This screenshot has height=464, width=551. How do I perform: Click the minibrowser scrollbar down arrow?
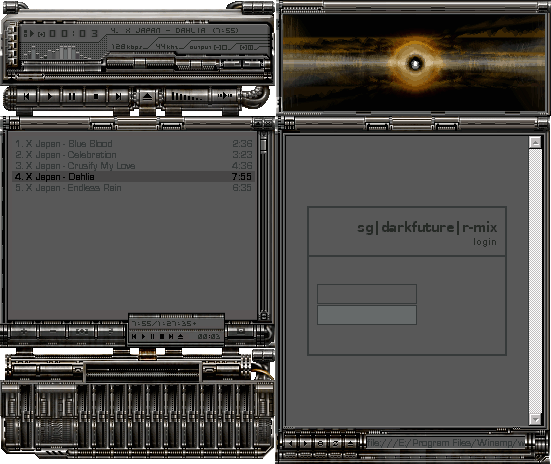[535, 419]
